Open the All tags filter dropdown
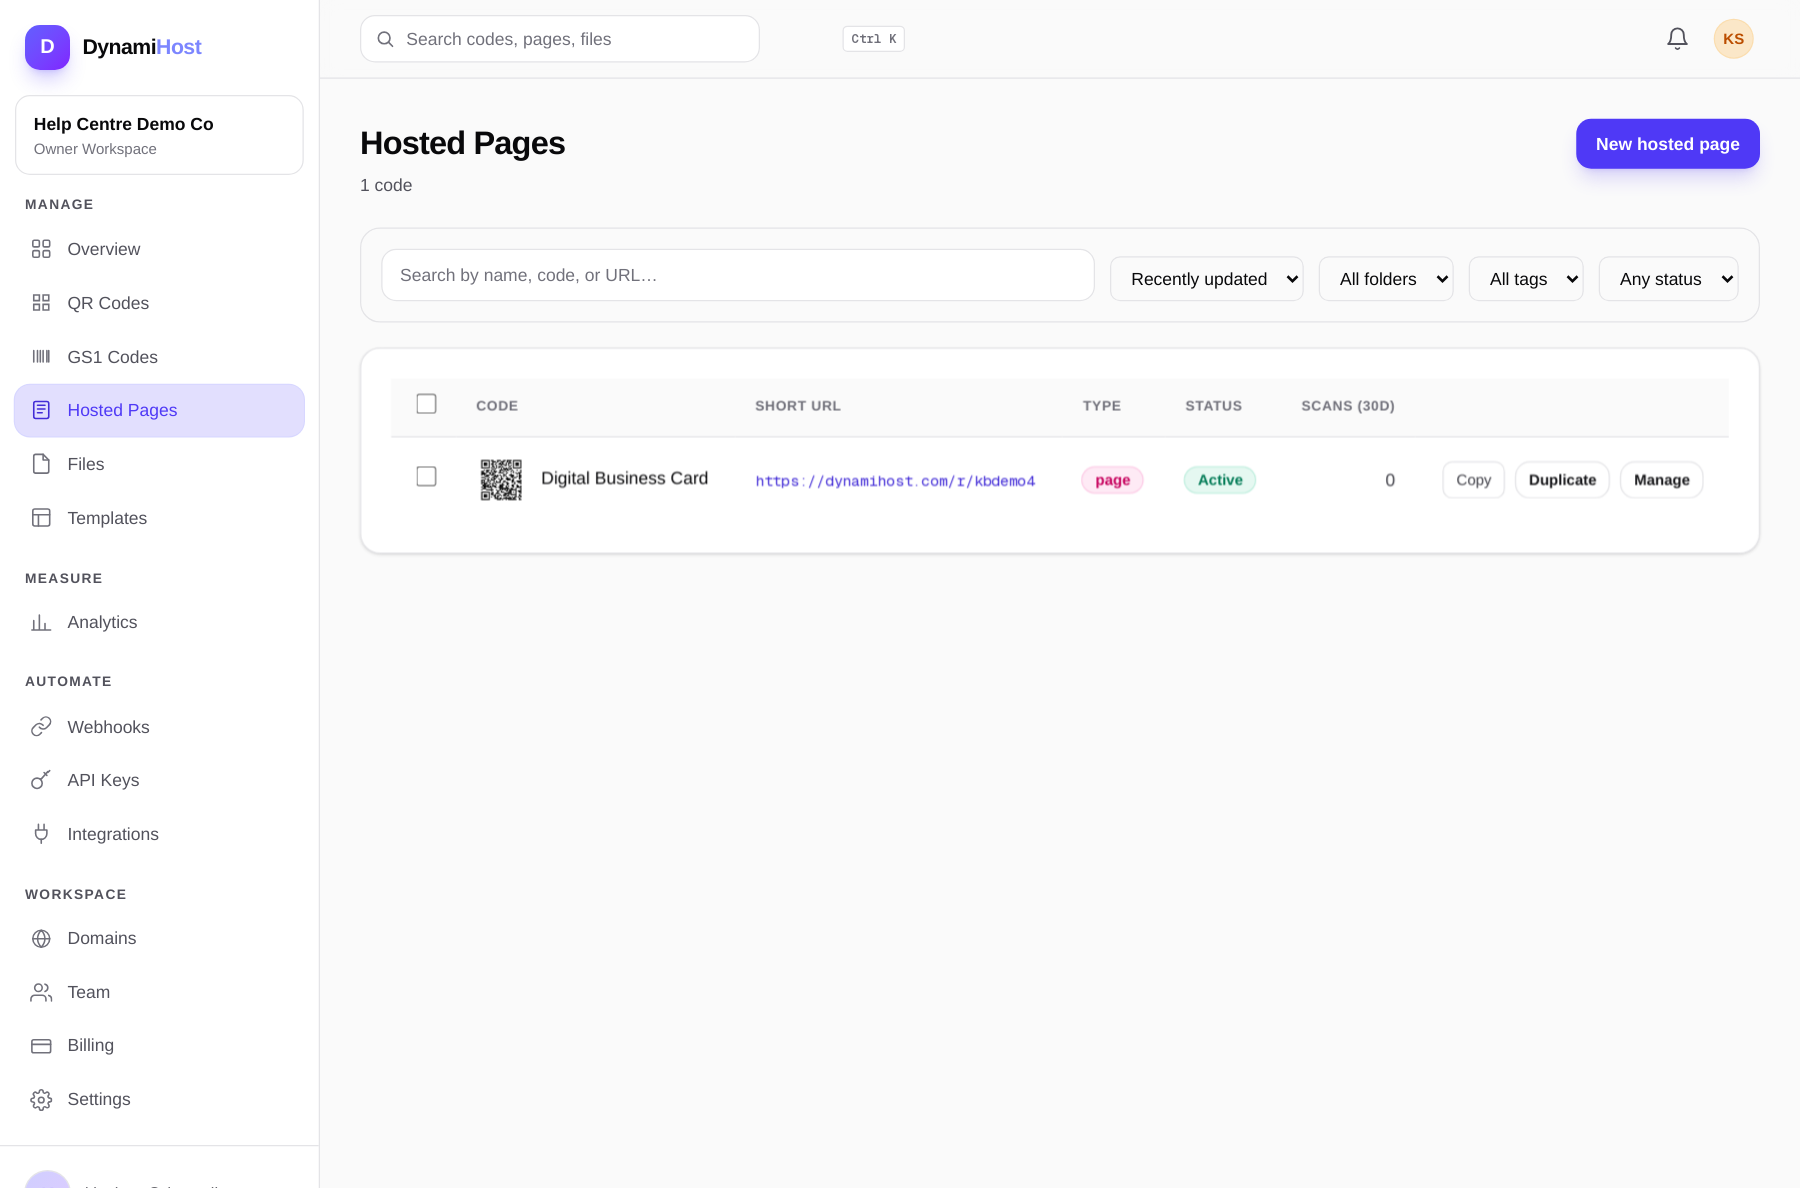This screenshot has width=1800, height=1188. 1525,279
